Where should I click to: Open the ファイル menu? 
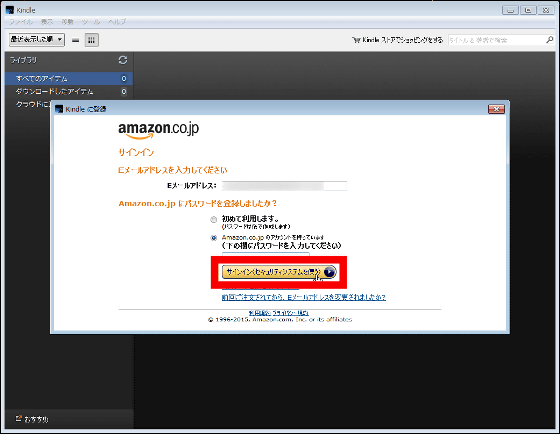pos(21,22)
